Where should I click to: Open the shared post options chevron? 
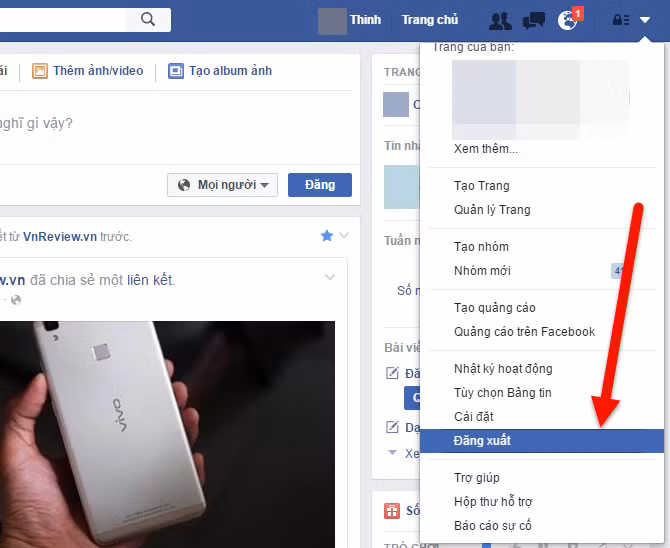coord(330,277)
